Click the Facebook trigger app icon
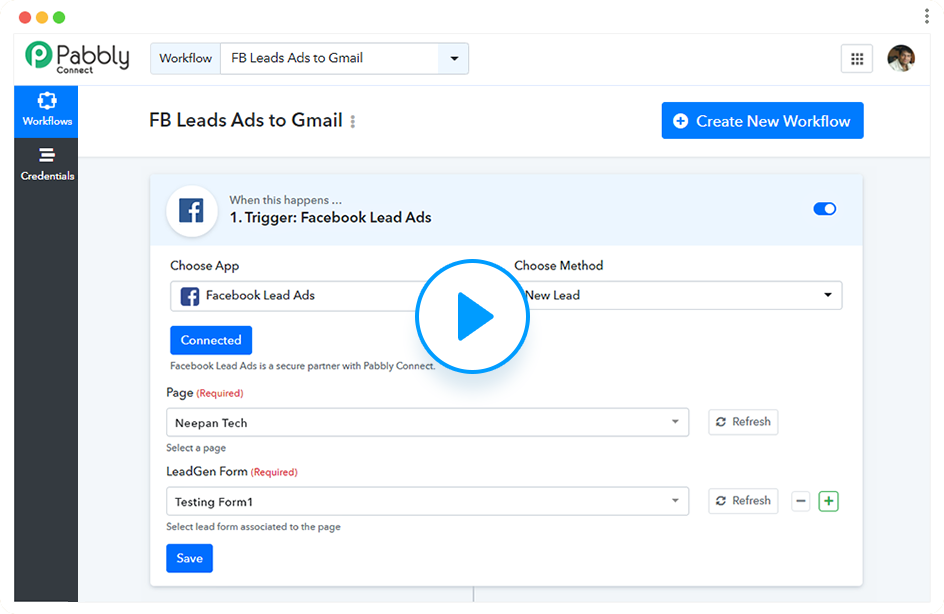Image resolution: width=944 pixels, height=614 pixels. tap(191, 211)
